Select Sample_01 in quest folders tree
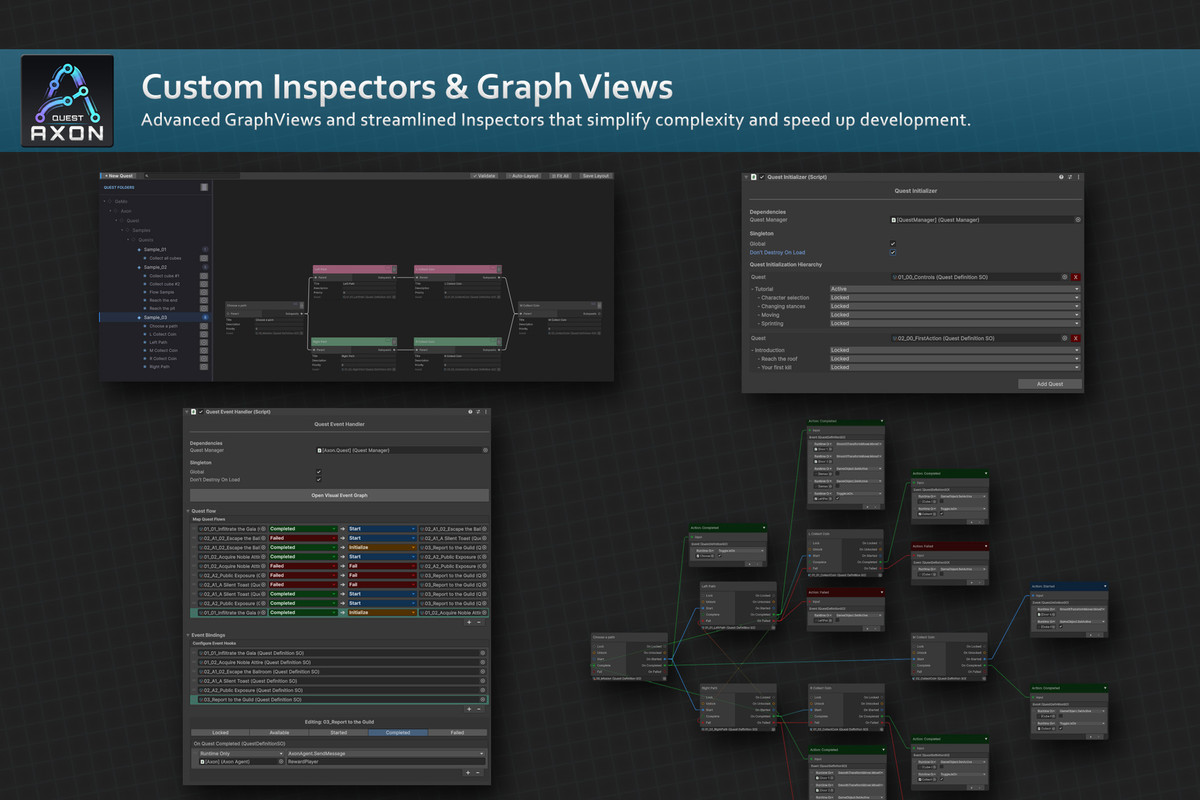 [x=155, y=249]
